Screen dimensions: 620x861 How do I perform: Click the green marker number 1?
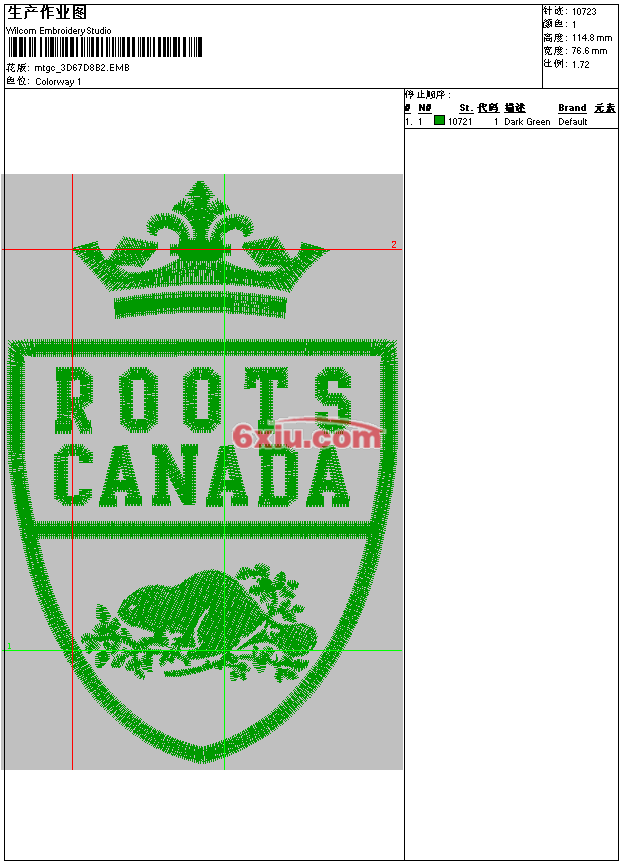tap(9, 646)
